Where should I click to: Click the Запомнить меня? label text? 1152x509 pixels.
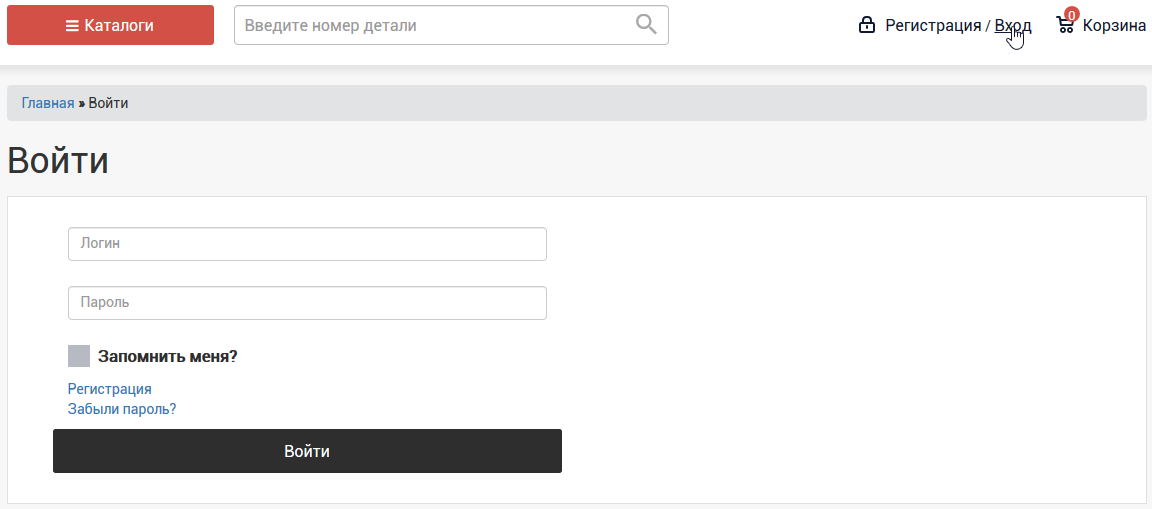[168, 356]
